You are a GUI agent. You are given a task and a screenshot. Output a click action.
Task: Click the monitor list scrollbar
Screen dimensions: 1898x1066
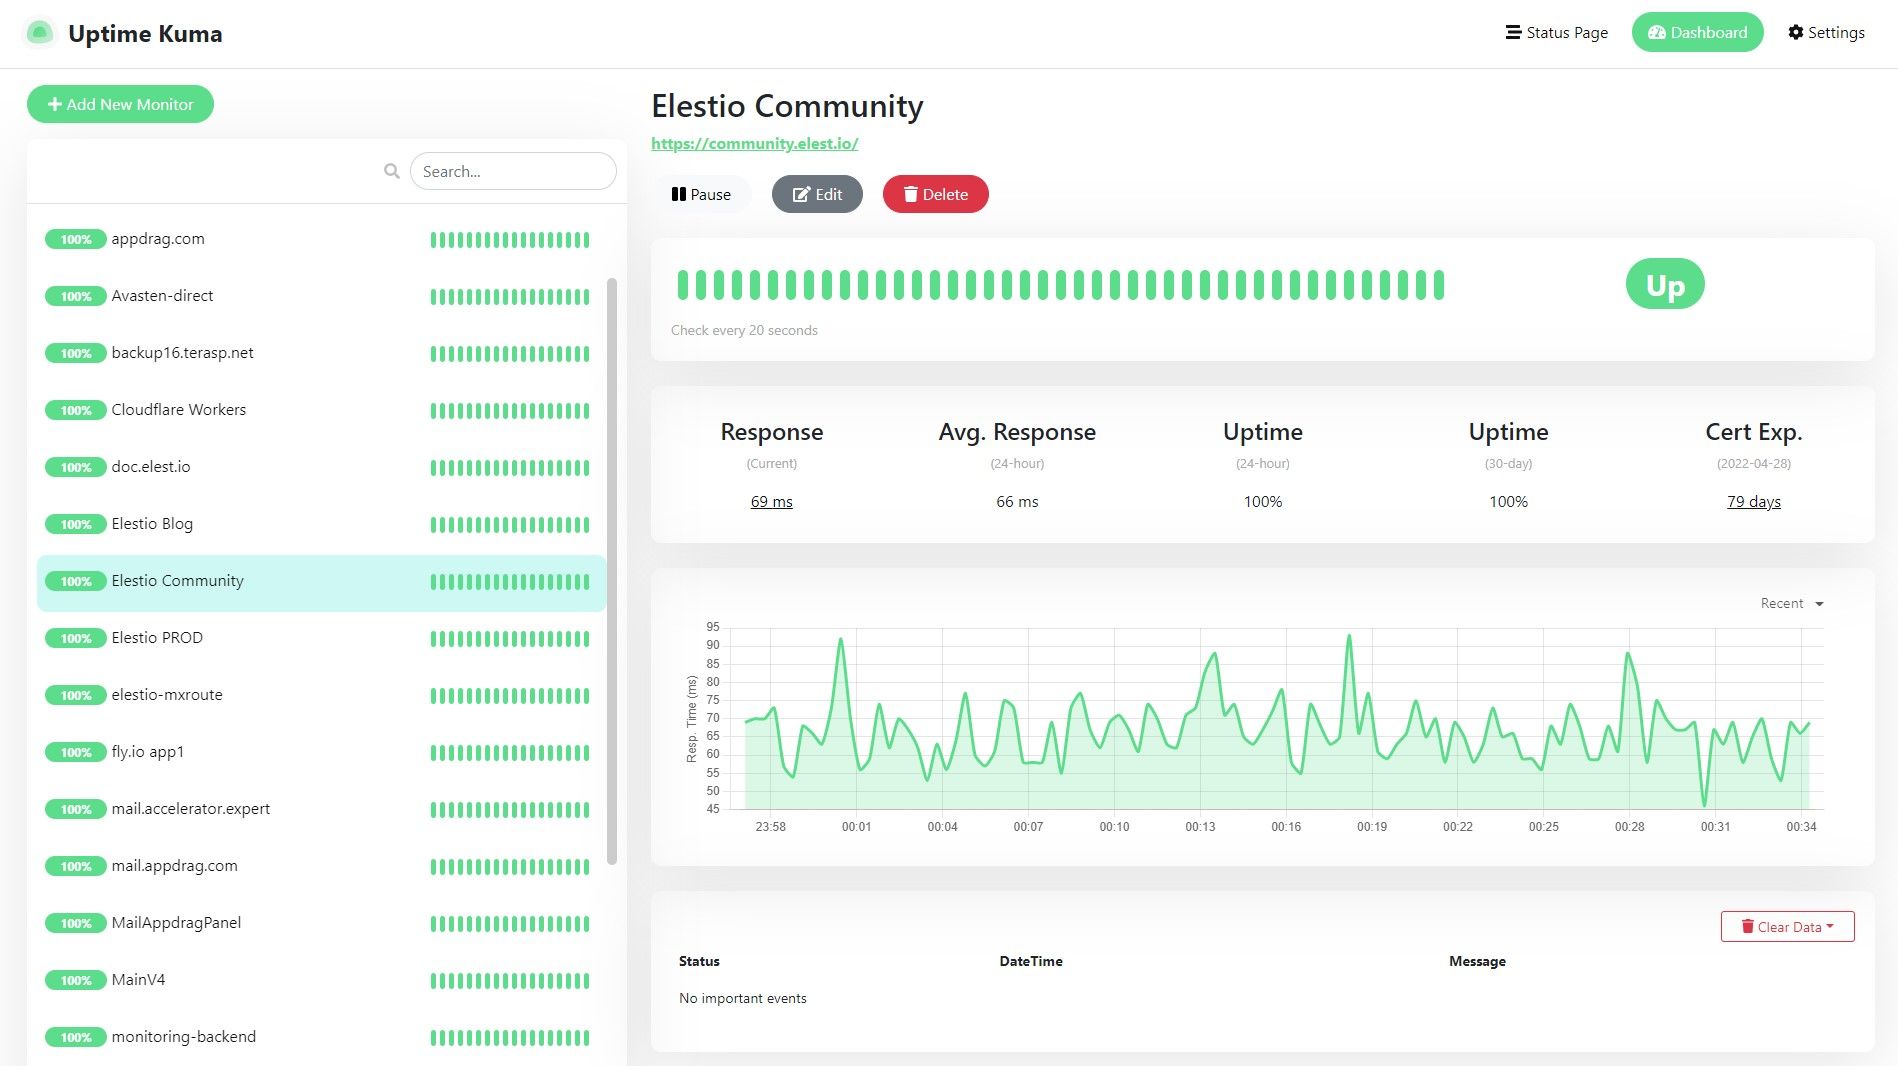point(612,570)
